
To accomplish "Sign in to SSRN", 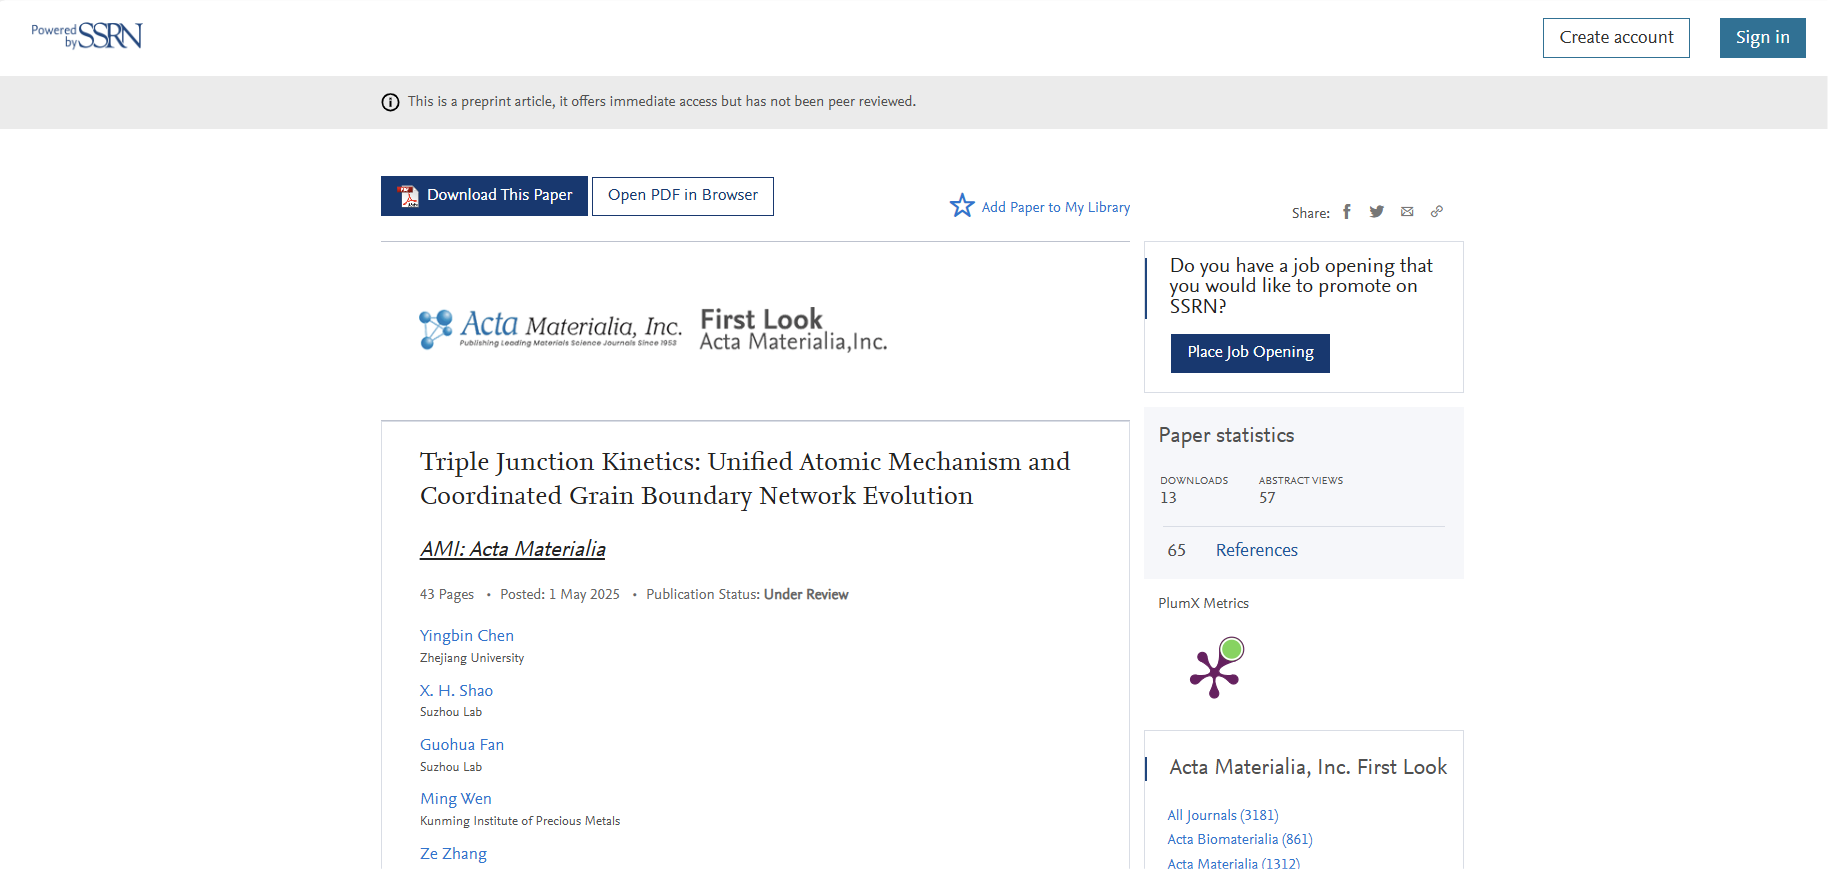I will pyautogui.click(x=1762, y=38).
